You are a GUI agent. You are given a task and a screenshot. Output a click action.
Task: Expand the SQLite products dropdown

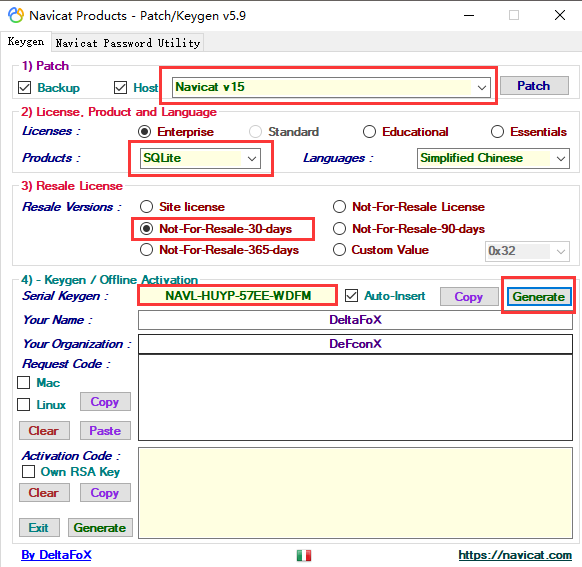[200, 158]
